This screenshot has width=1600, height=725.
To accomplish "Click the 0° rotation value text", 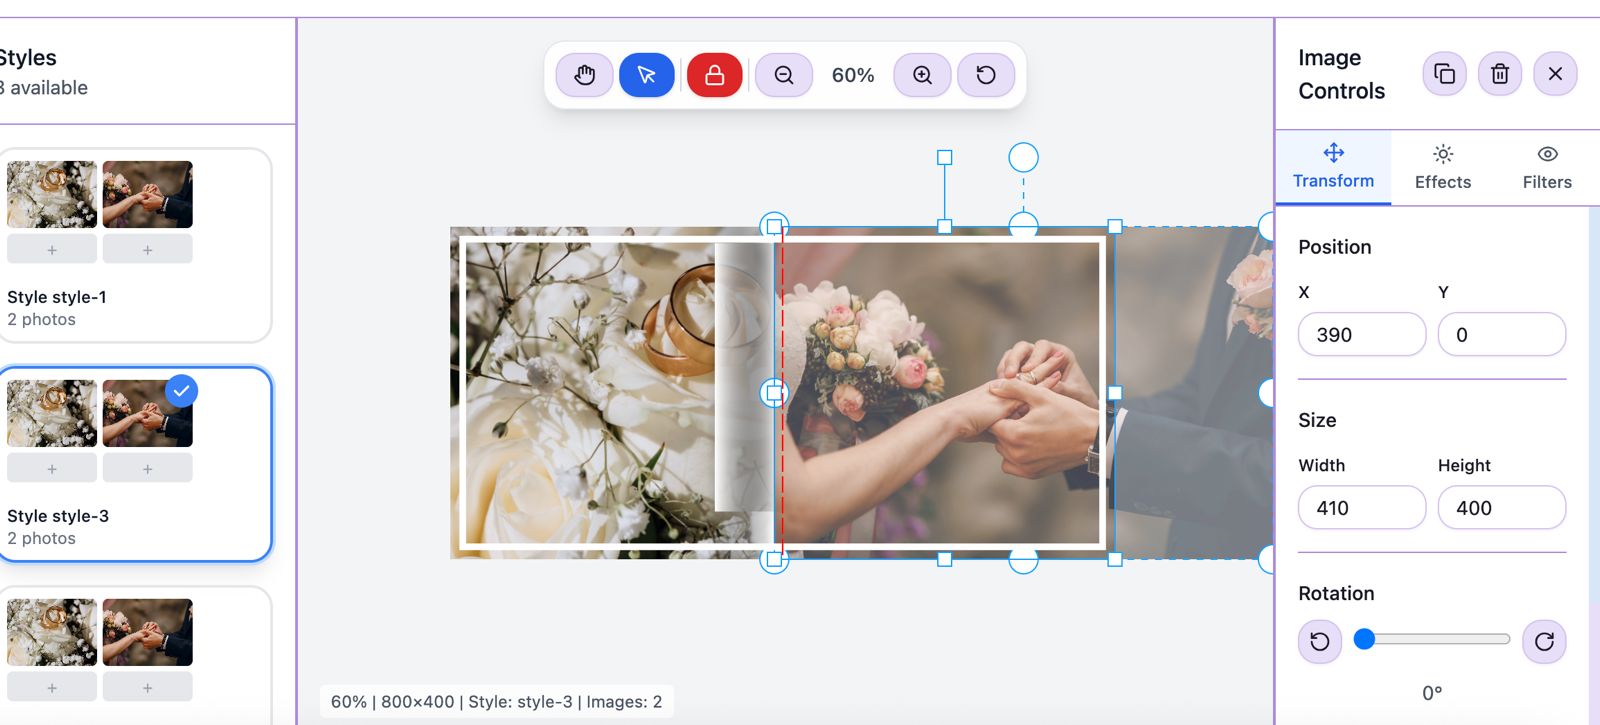I will pyautogui.click(x=1432, y=692).
